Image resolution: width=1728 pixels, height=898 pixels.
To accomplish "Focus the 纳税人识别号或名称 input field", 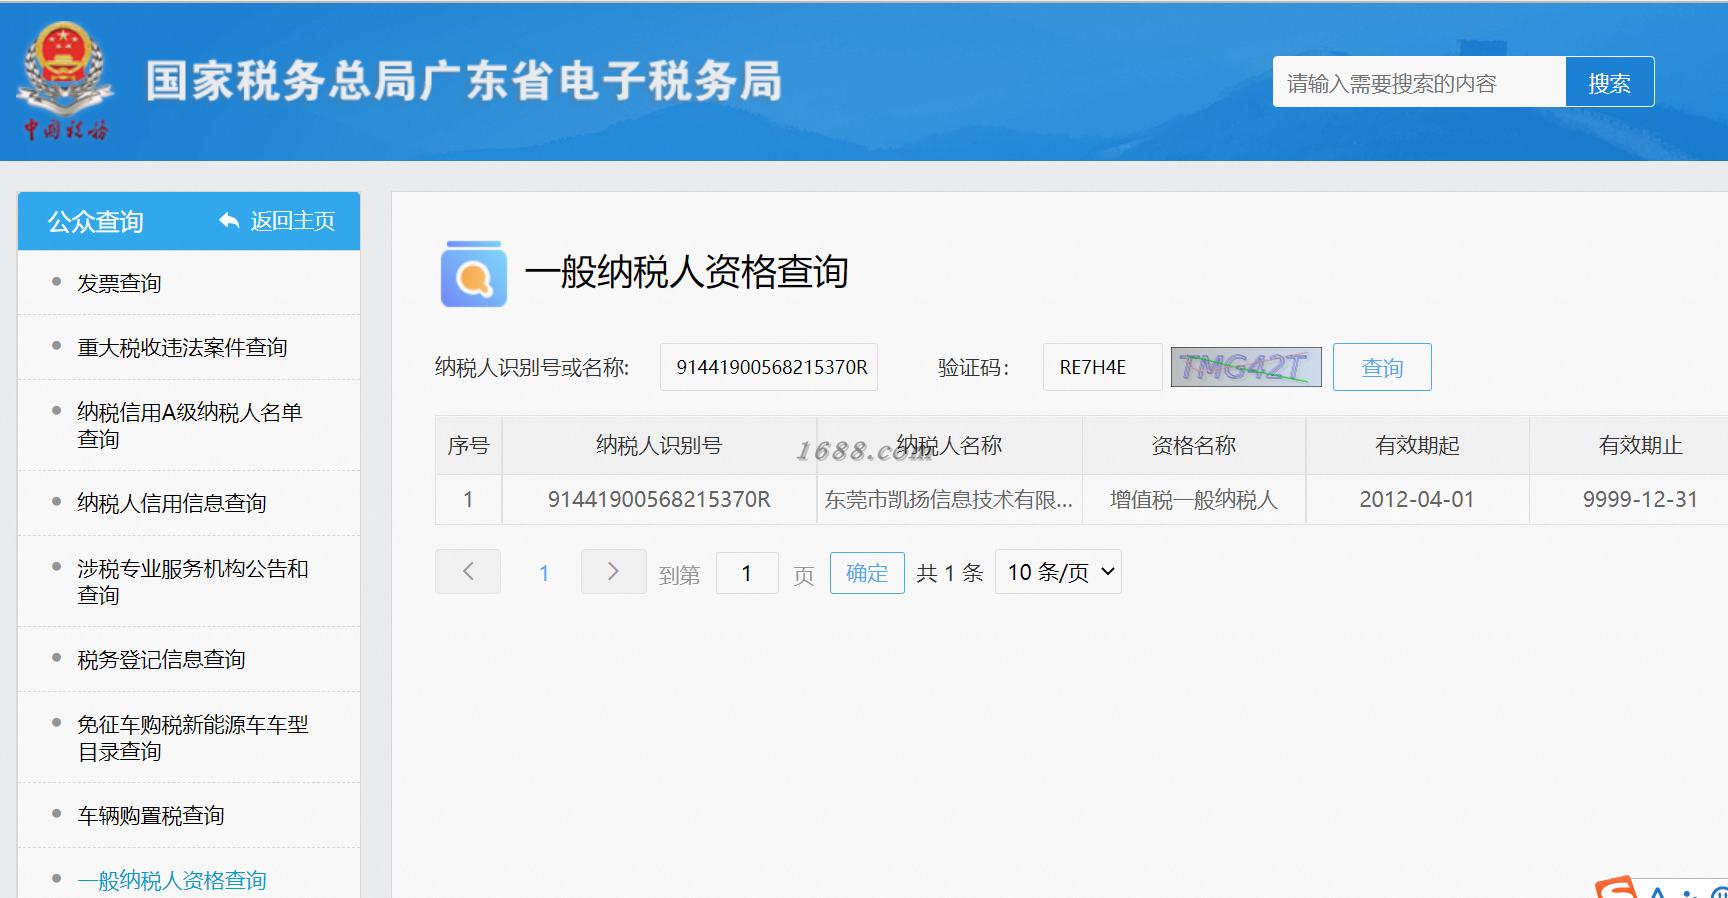I will coord(769,367).
